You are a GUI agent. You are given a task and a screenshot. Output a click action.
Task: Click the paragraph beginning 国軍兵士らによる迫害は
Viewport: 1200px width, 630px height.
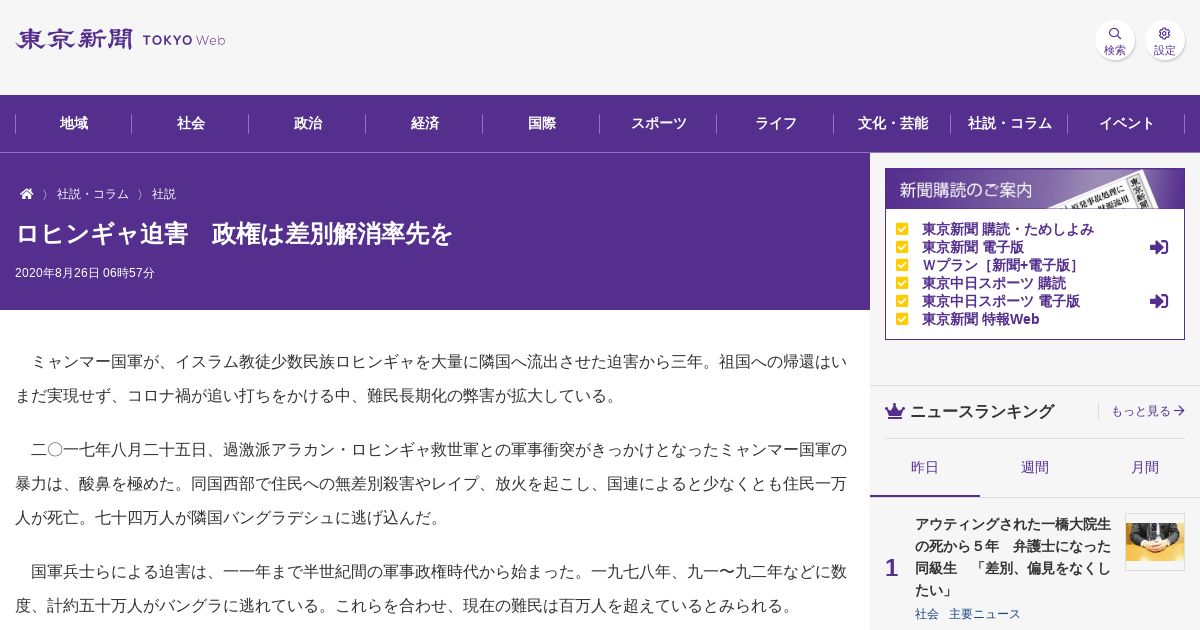click(431, 589)
